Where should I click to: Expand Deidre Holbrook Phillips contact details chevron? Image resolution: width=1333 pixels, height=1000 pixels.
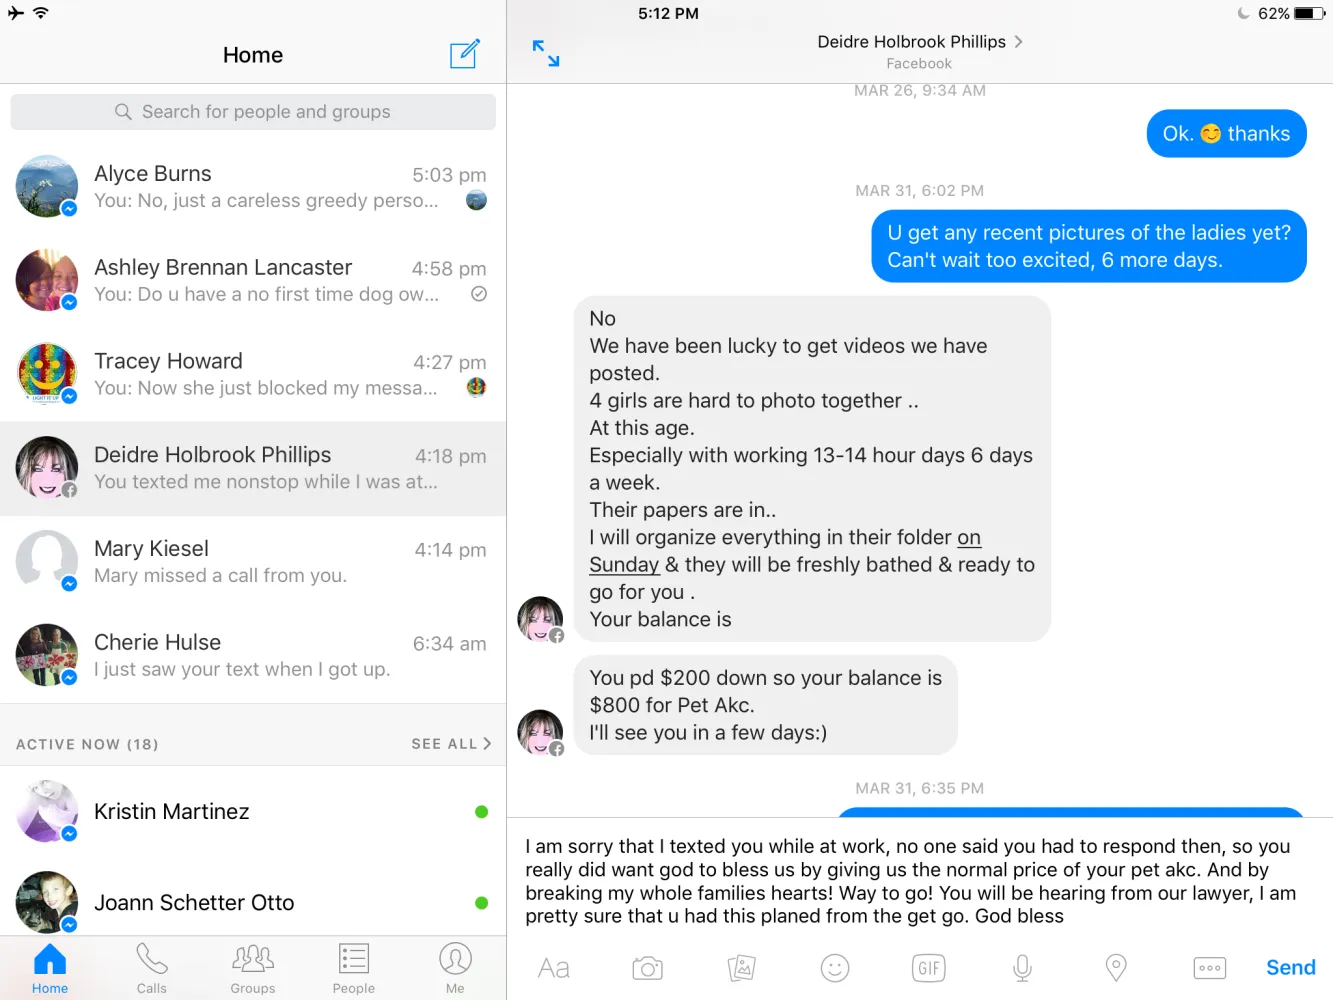1018,42
